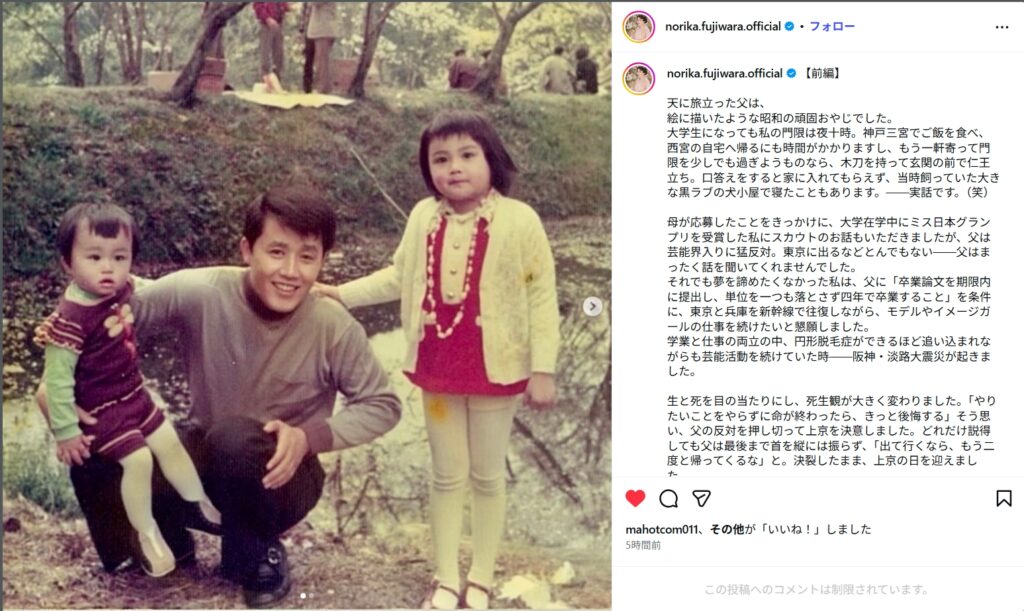Screen dimensions: 1024x611
Task: Click verified badge beside 【前編】 label
Action: point(791,74)
